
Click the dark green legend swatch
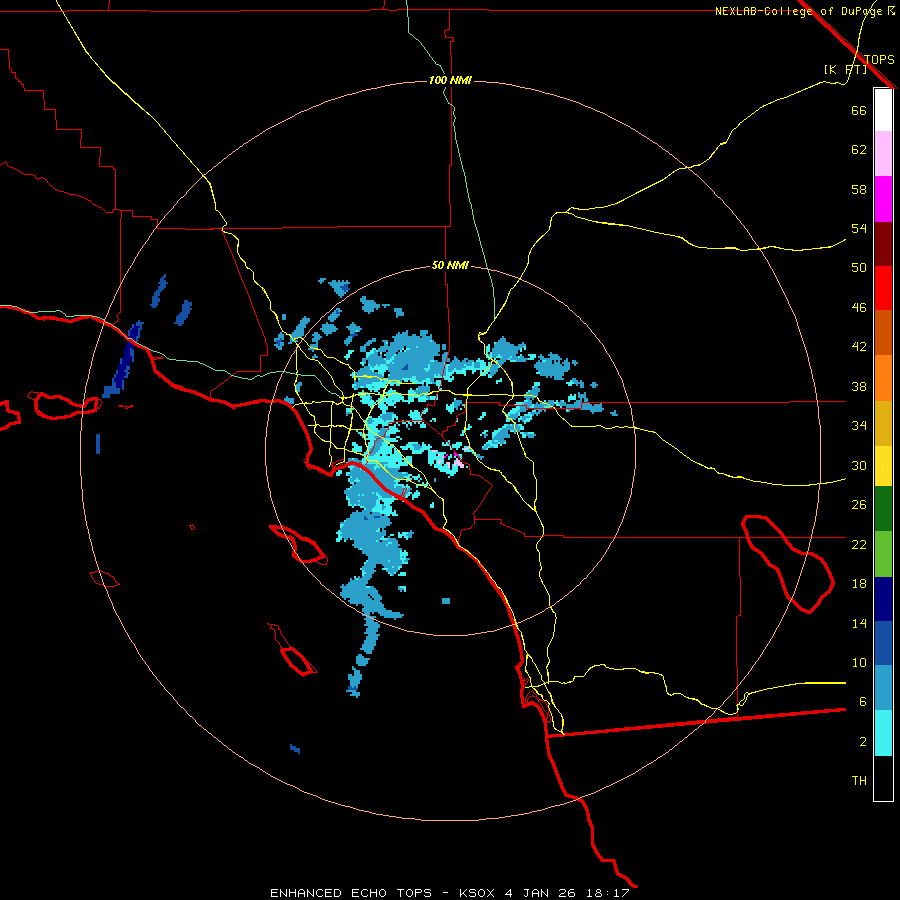pos(883,509)
